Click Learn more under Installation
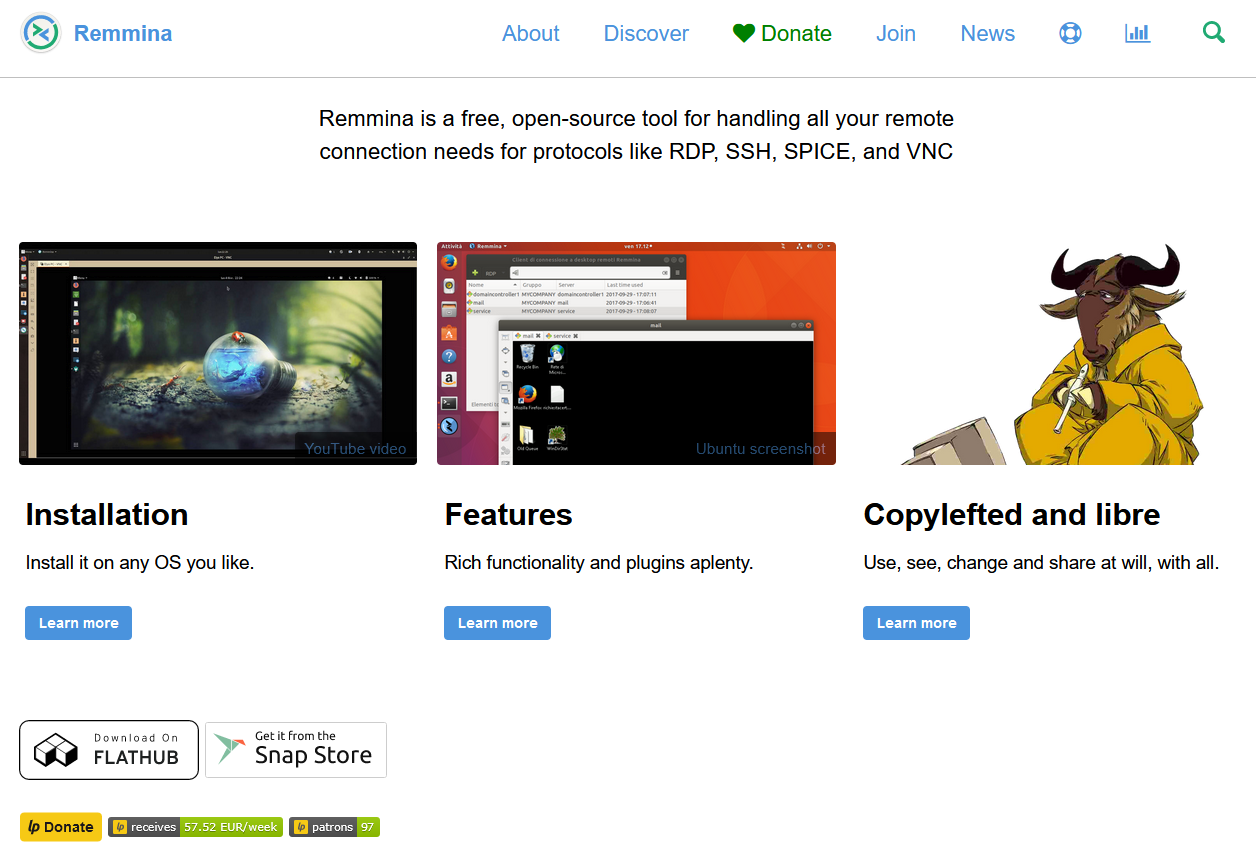This screenshot has width=1256, height=860. pyautogui.click(x=78, y=623)
